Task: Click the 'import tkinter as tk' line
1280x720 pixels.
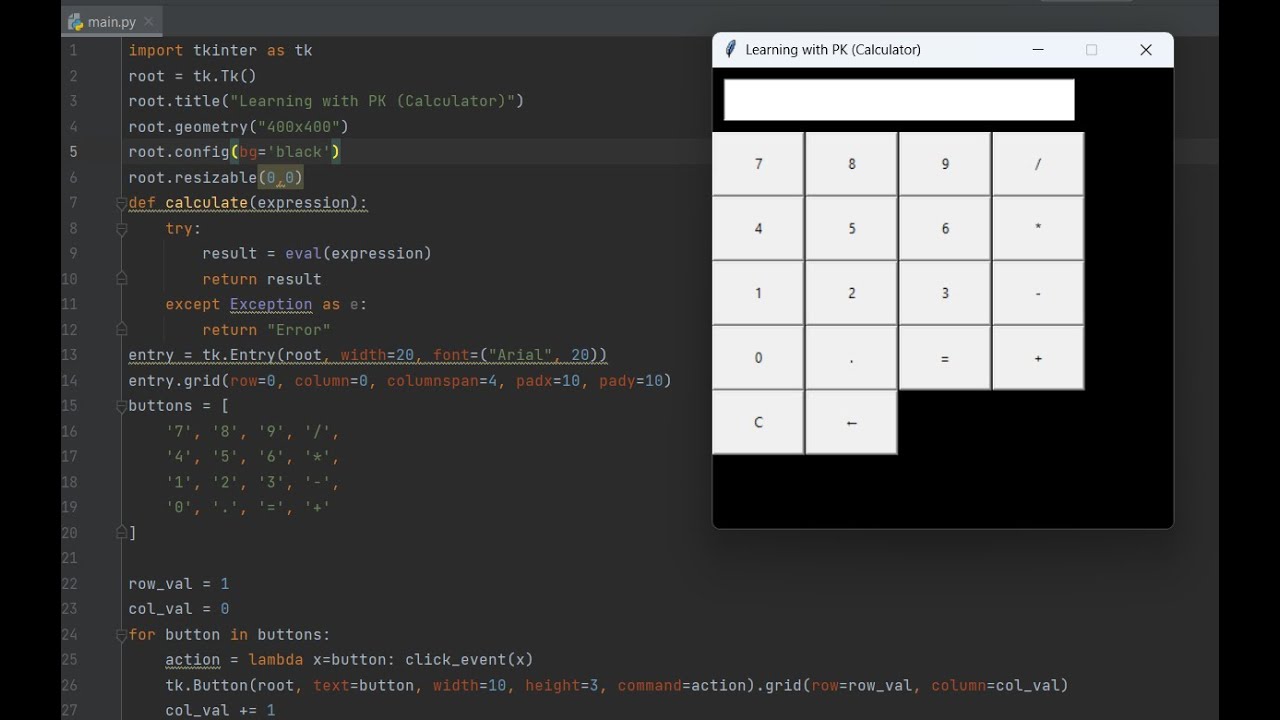Action: 220,50
